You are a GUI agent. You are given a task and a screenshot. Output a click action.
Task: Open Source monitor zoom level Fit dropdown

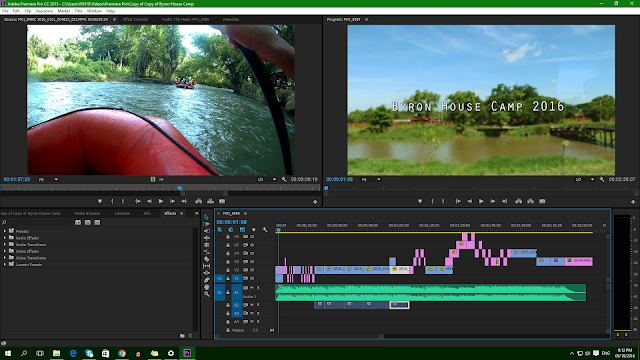[x=48, y=179]
